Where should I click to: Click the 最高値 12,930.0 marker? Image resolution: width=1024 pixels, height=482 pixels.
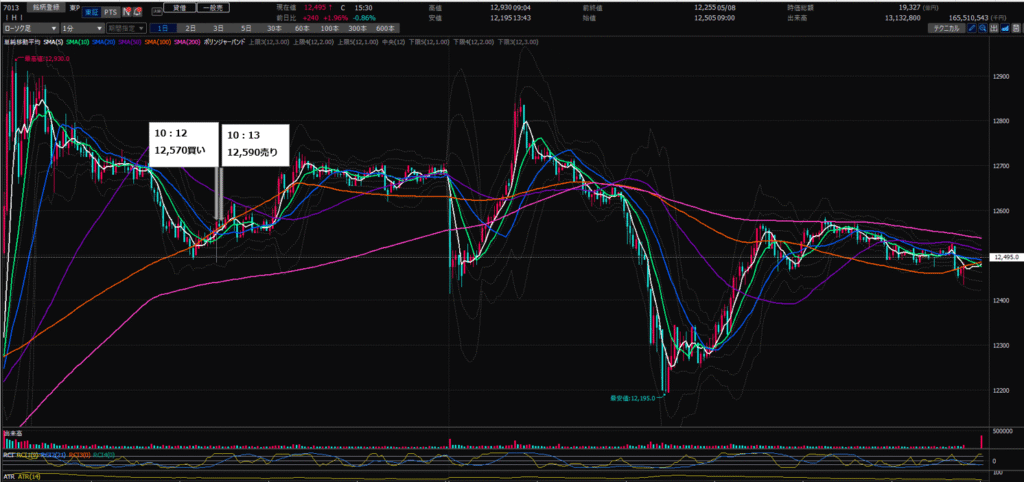[48, 59]
